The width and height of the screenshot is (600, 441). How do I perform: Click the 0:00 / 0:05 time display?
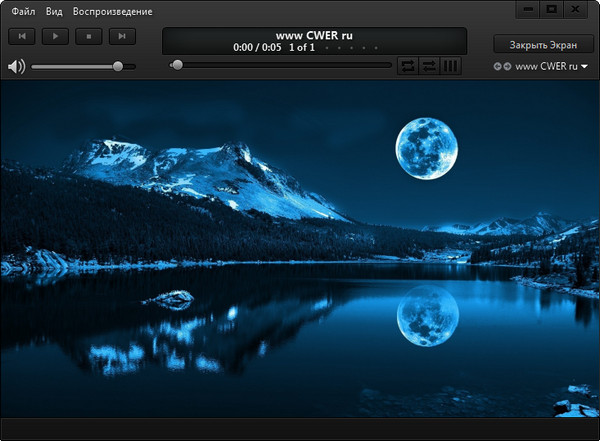(257, 47)
